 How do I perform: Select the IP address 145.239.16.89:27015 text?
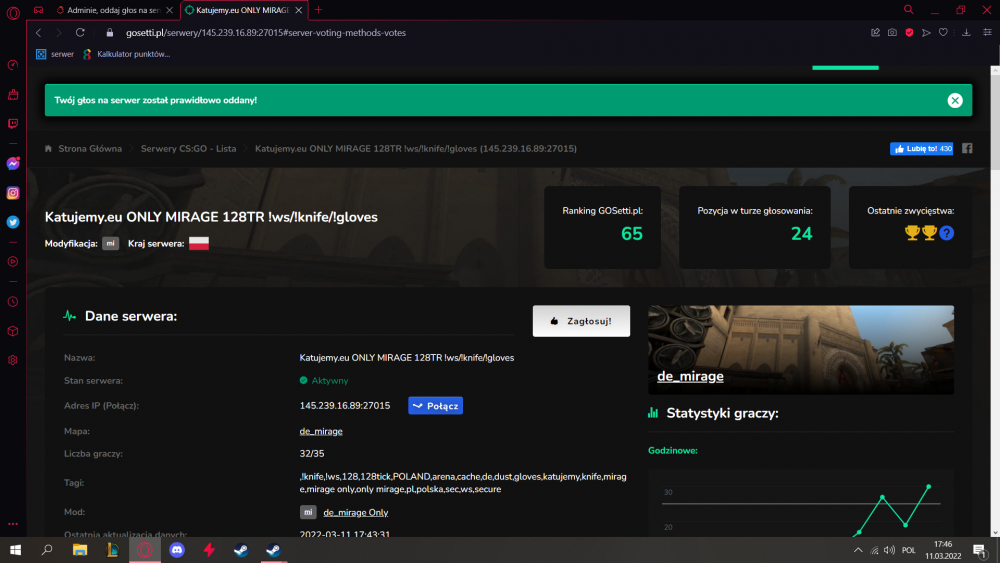click(x=345, y=406)
